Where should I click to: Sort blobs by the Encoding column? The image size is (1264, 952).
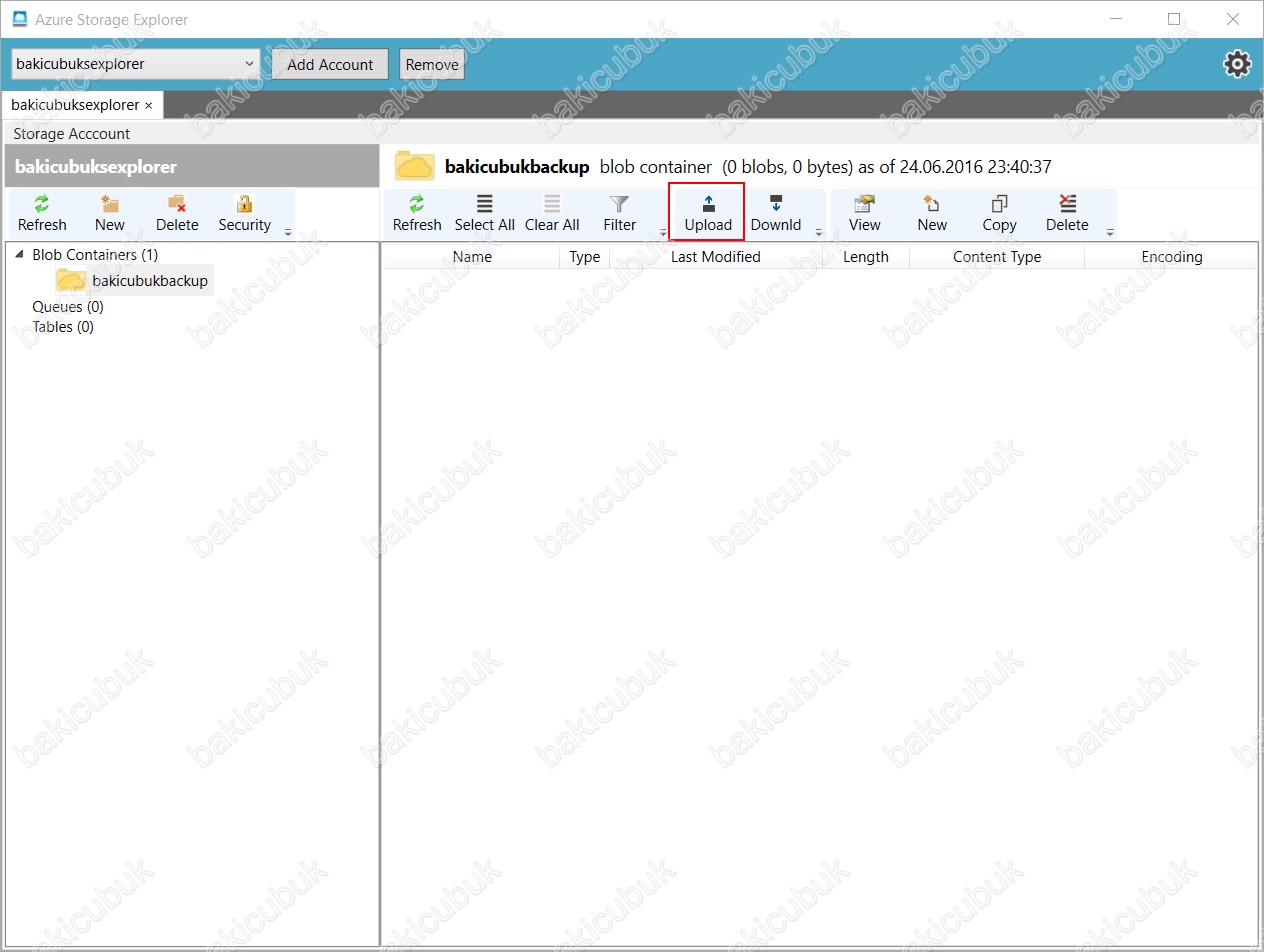[x=1172, y=257]
